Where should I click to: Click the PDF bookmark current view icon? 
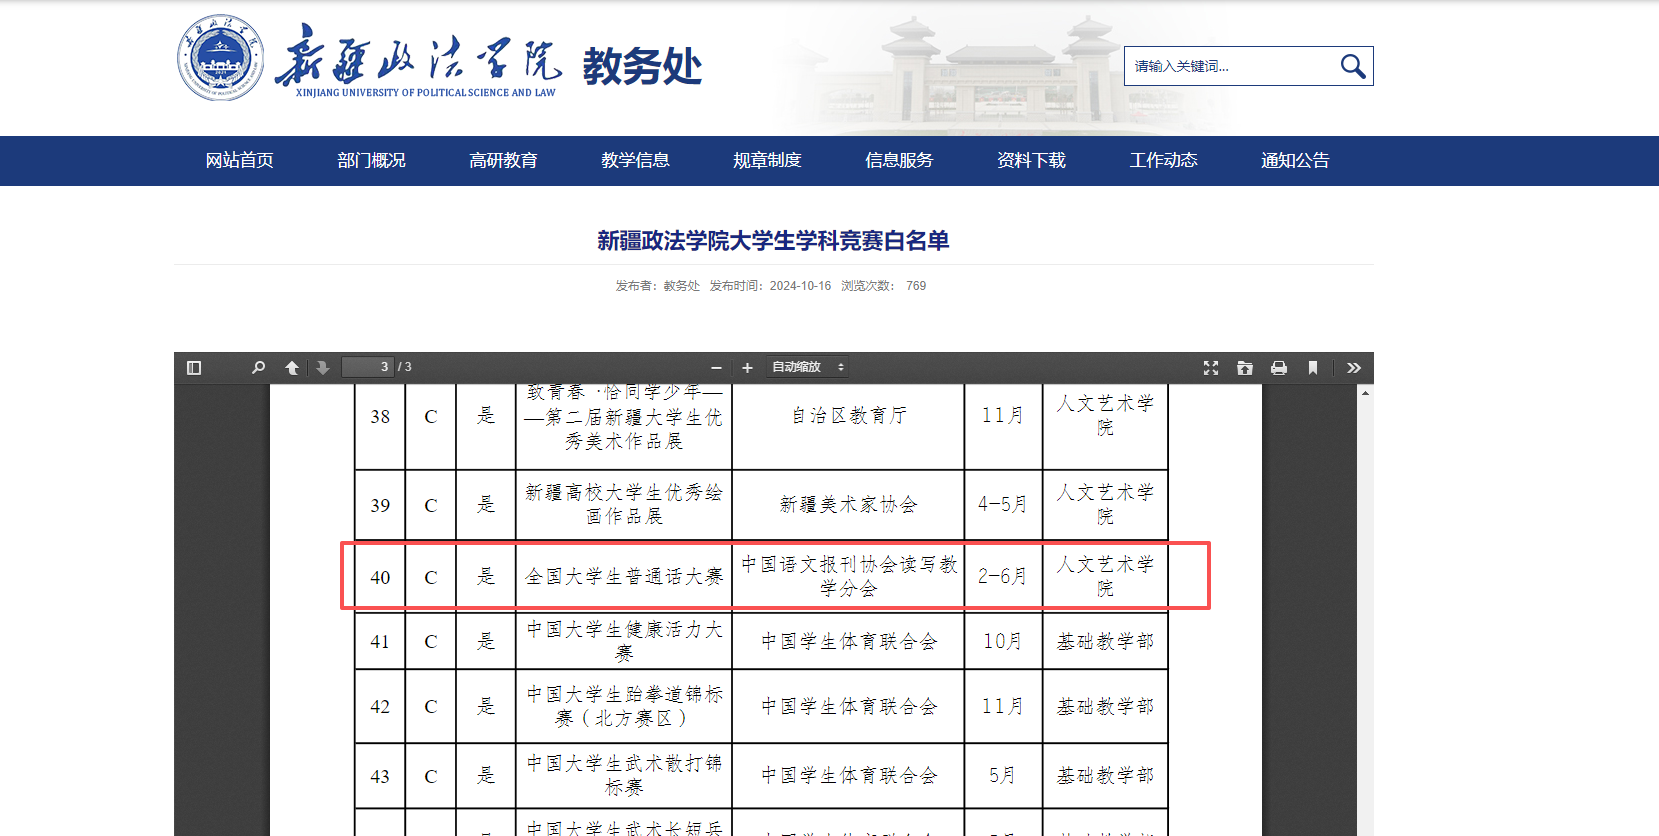click(x=1313, y=368)
